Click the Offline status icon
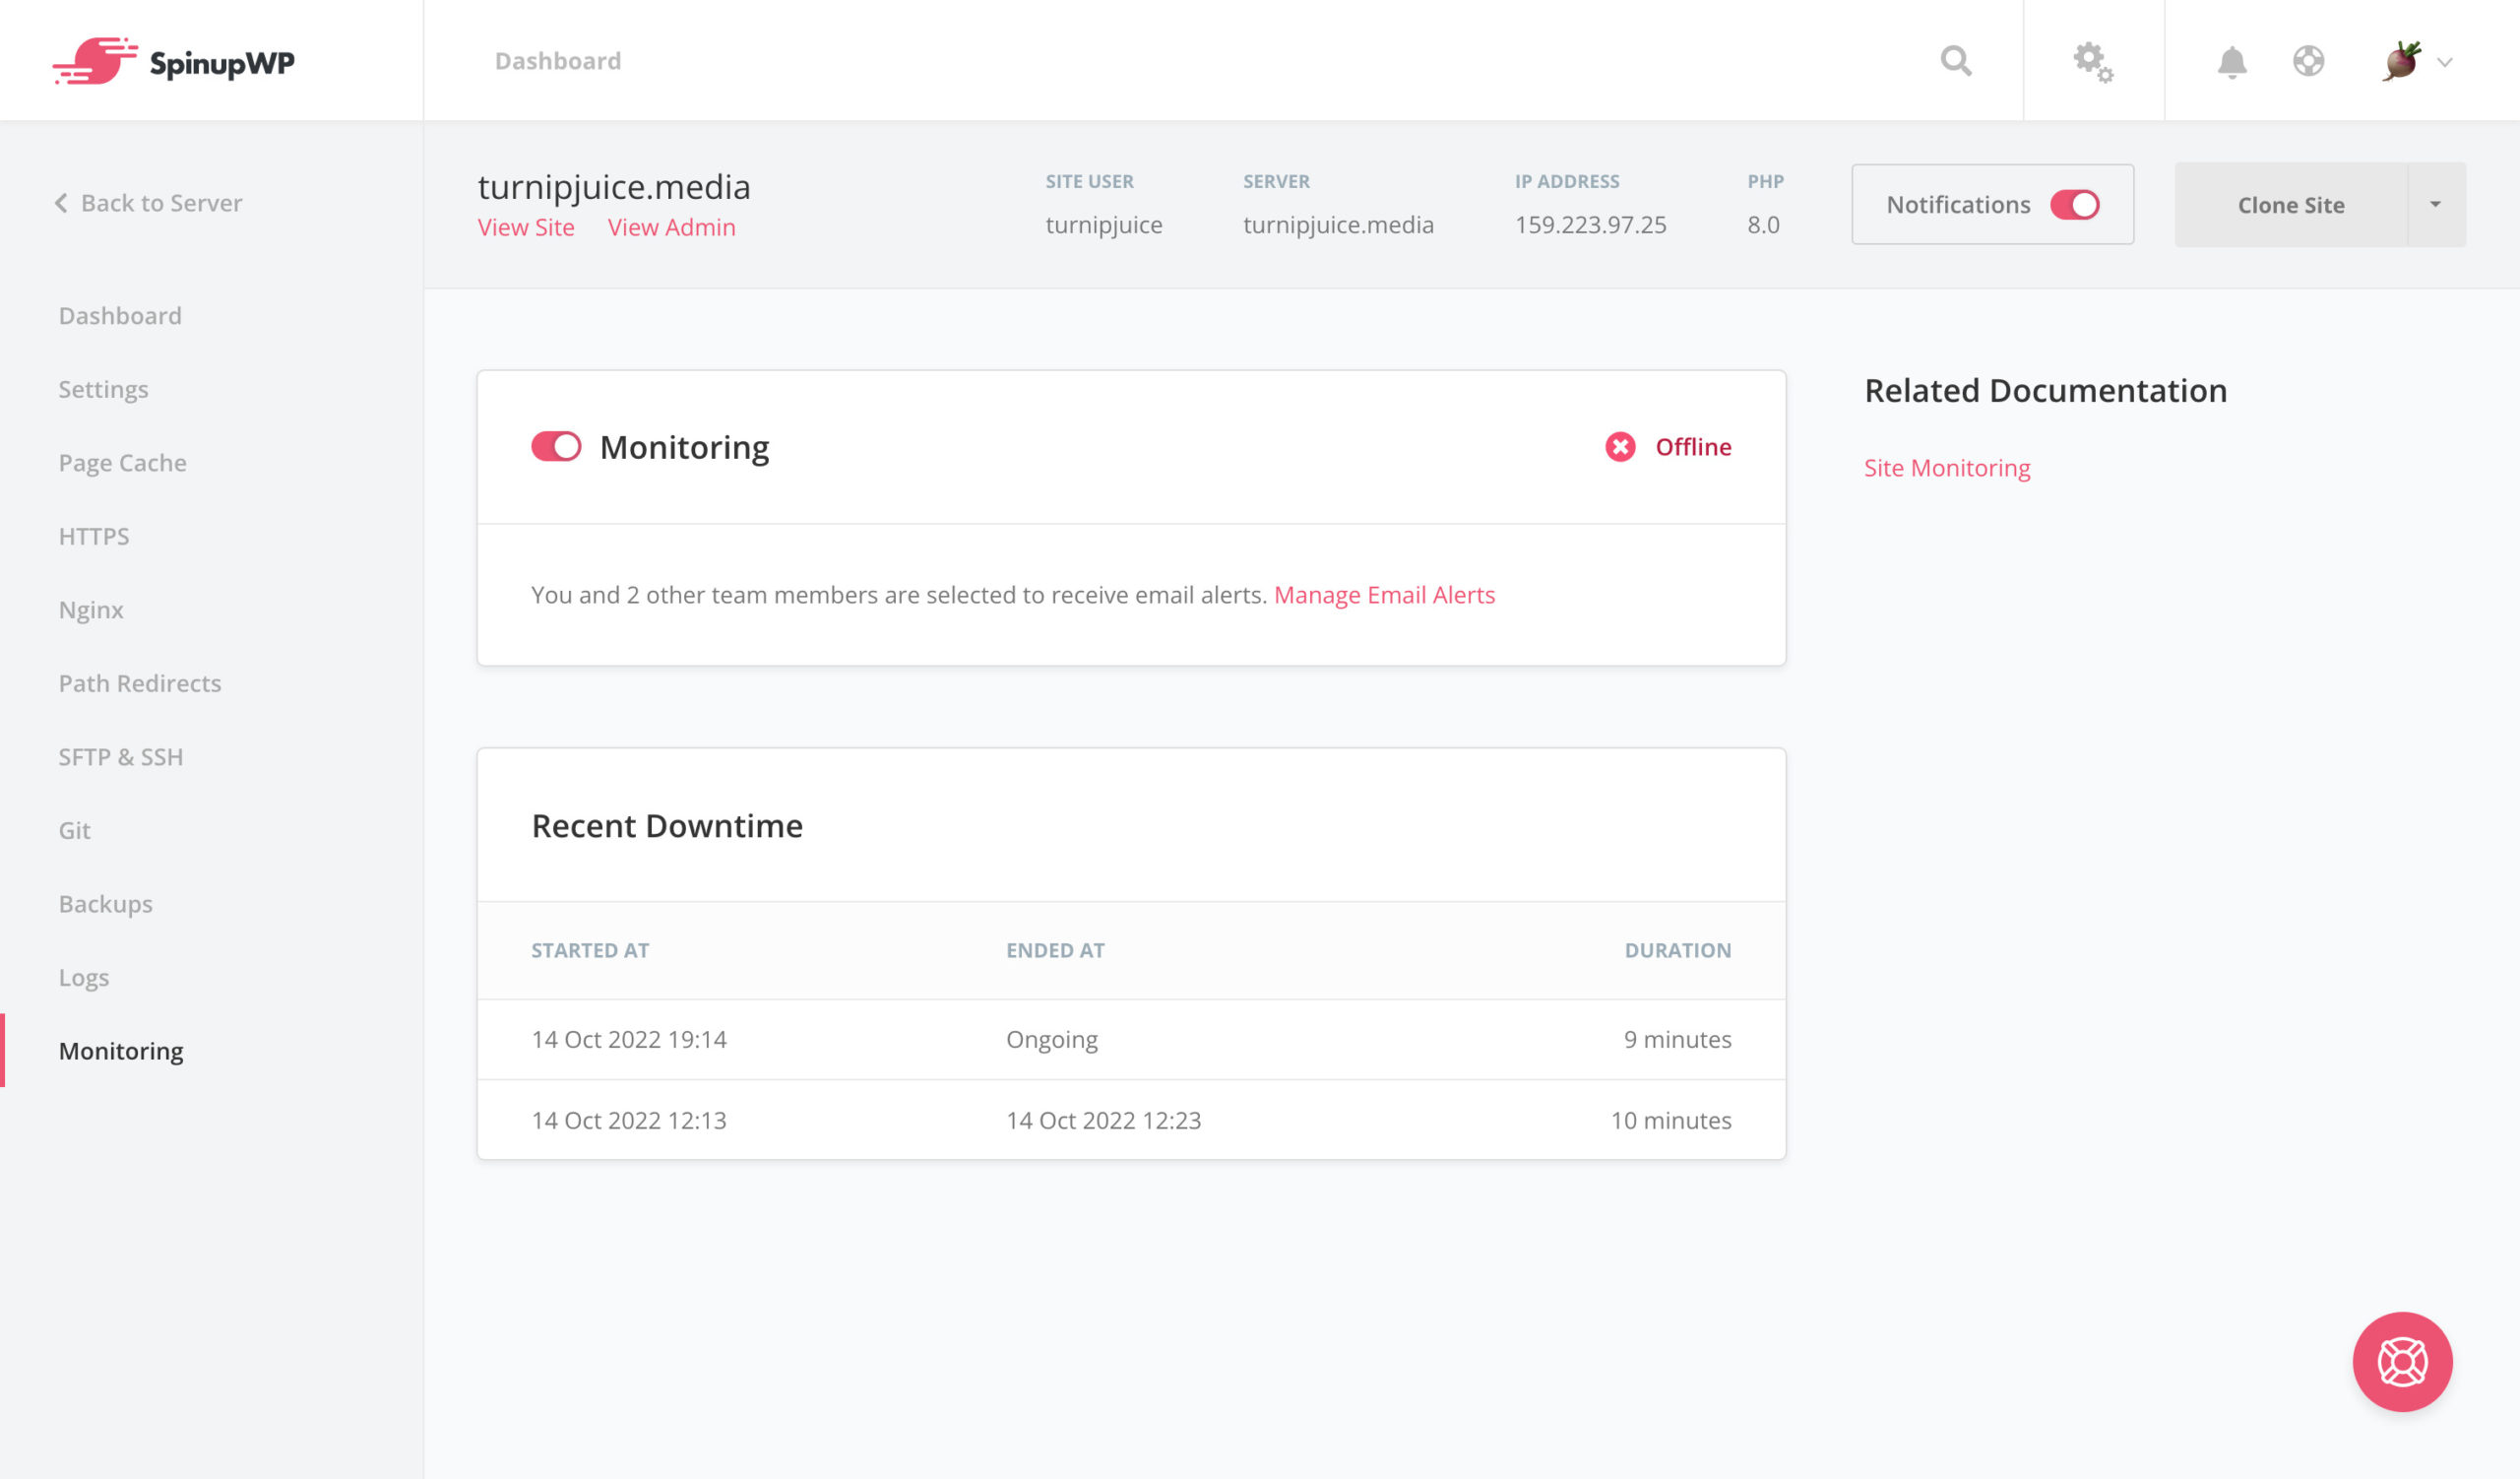 click(x=1620, y=447)
